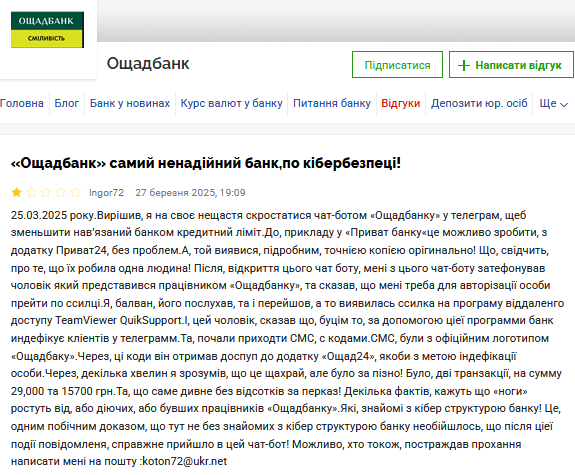Open Курс валют у банку tab
The width and height of the screenshot is (575, 475).
click(231, 103)
